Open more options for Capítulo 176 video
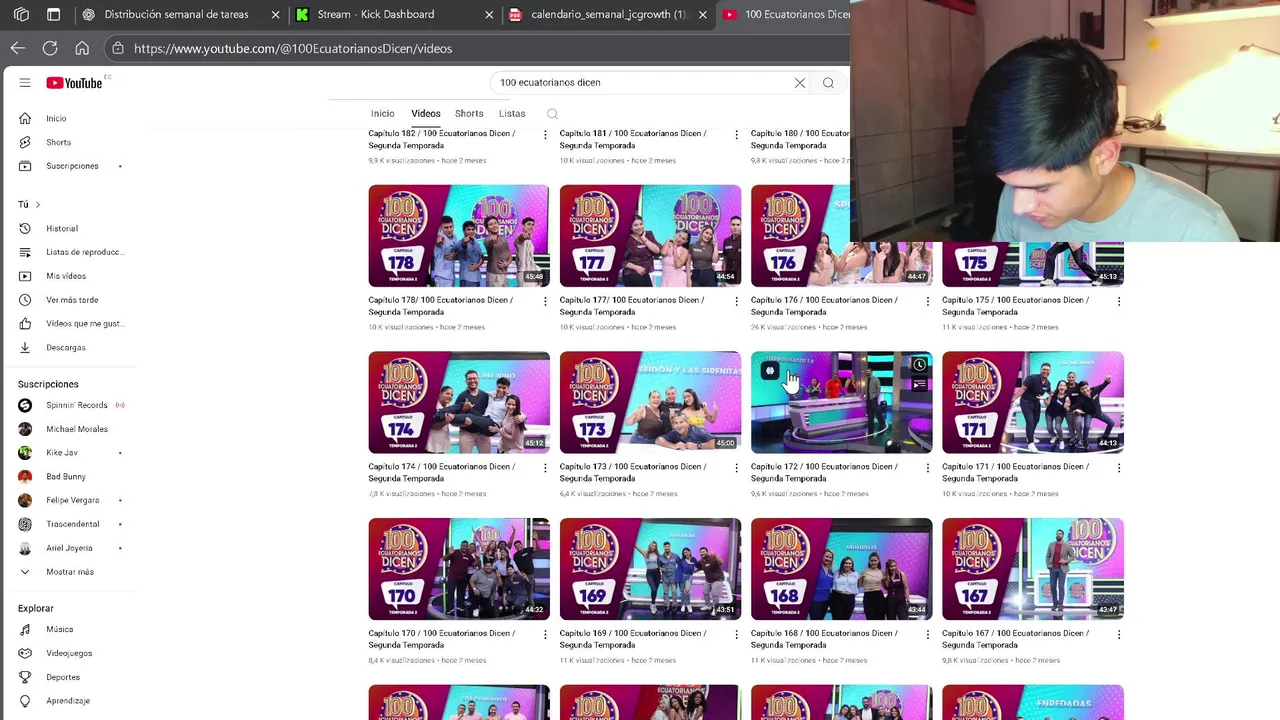Image resolution: width=1280 pixels, height=720 pixels. coord(927,301)
